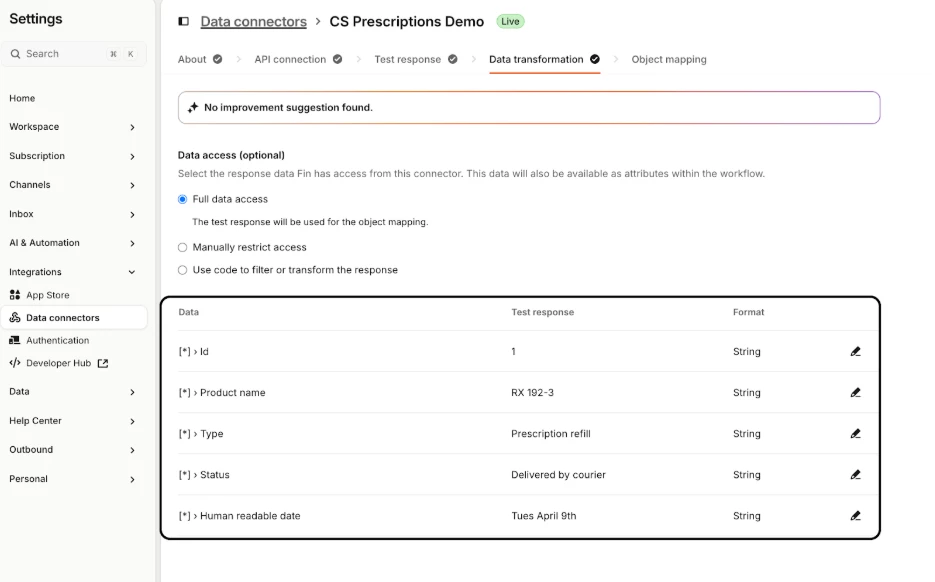
Task: Collapse the Integrations section
Action: pos(132,272)
